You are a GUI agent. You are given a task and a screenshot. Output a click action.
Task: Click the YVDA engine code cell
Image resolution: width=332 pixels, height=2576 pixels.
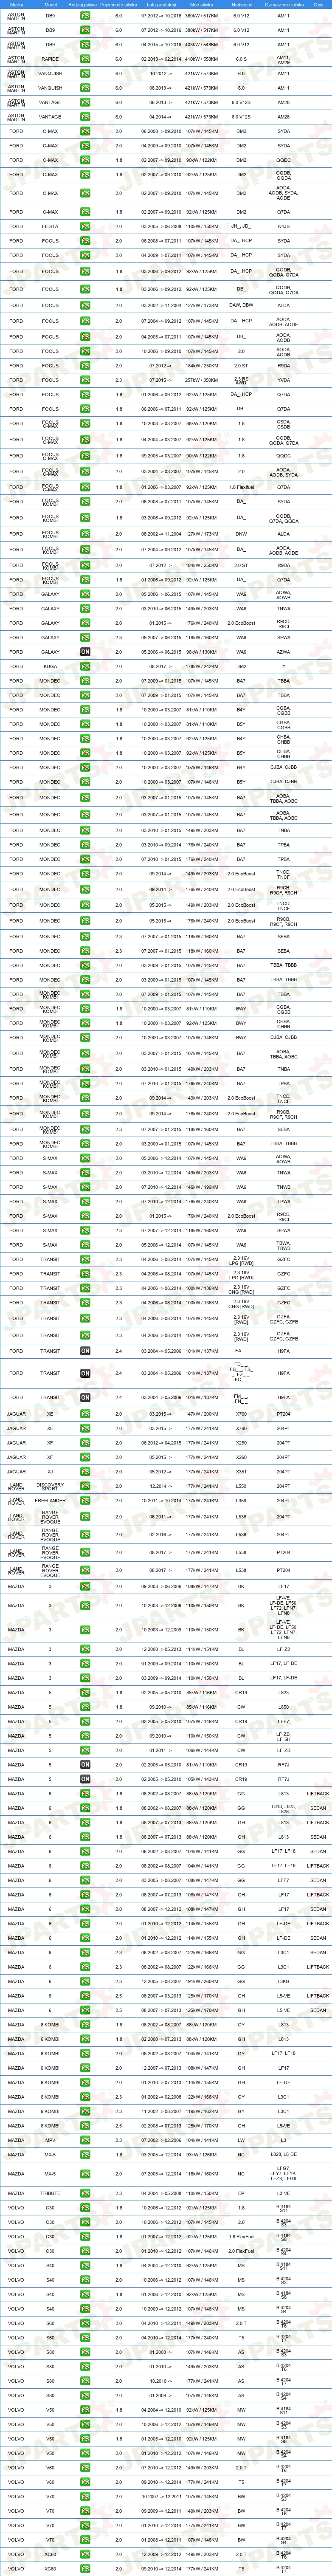tap(284, 380)
